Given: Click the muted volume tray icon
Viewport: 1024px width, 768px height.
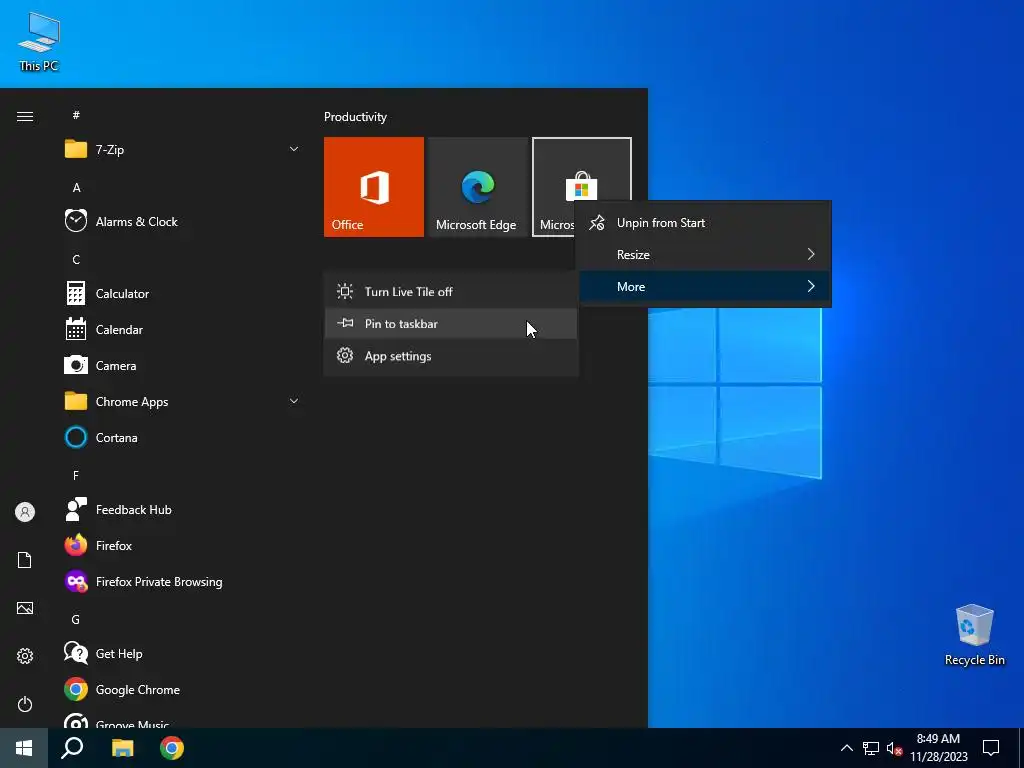Looking at the screenshot, I should 895,748.
